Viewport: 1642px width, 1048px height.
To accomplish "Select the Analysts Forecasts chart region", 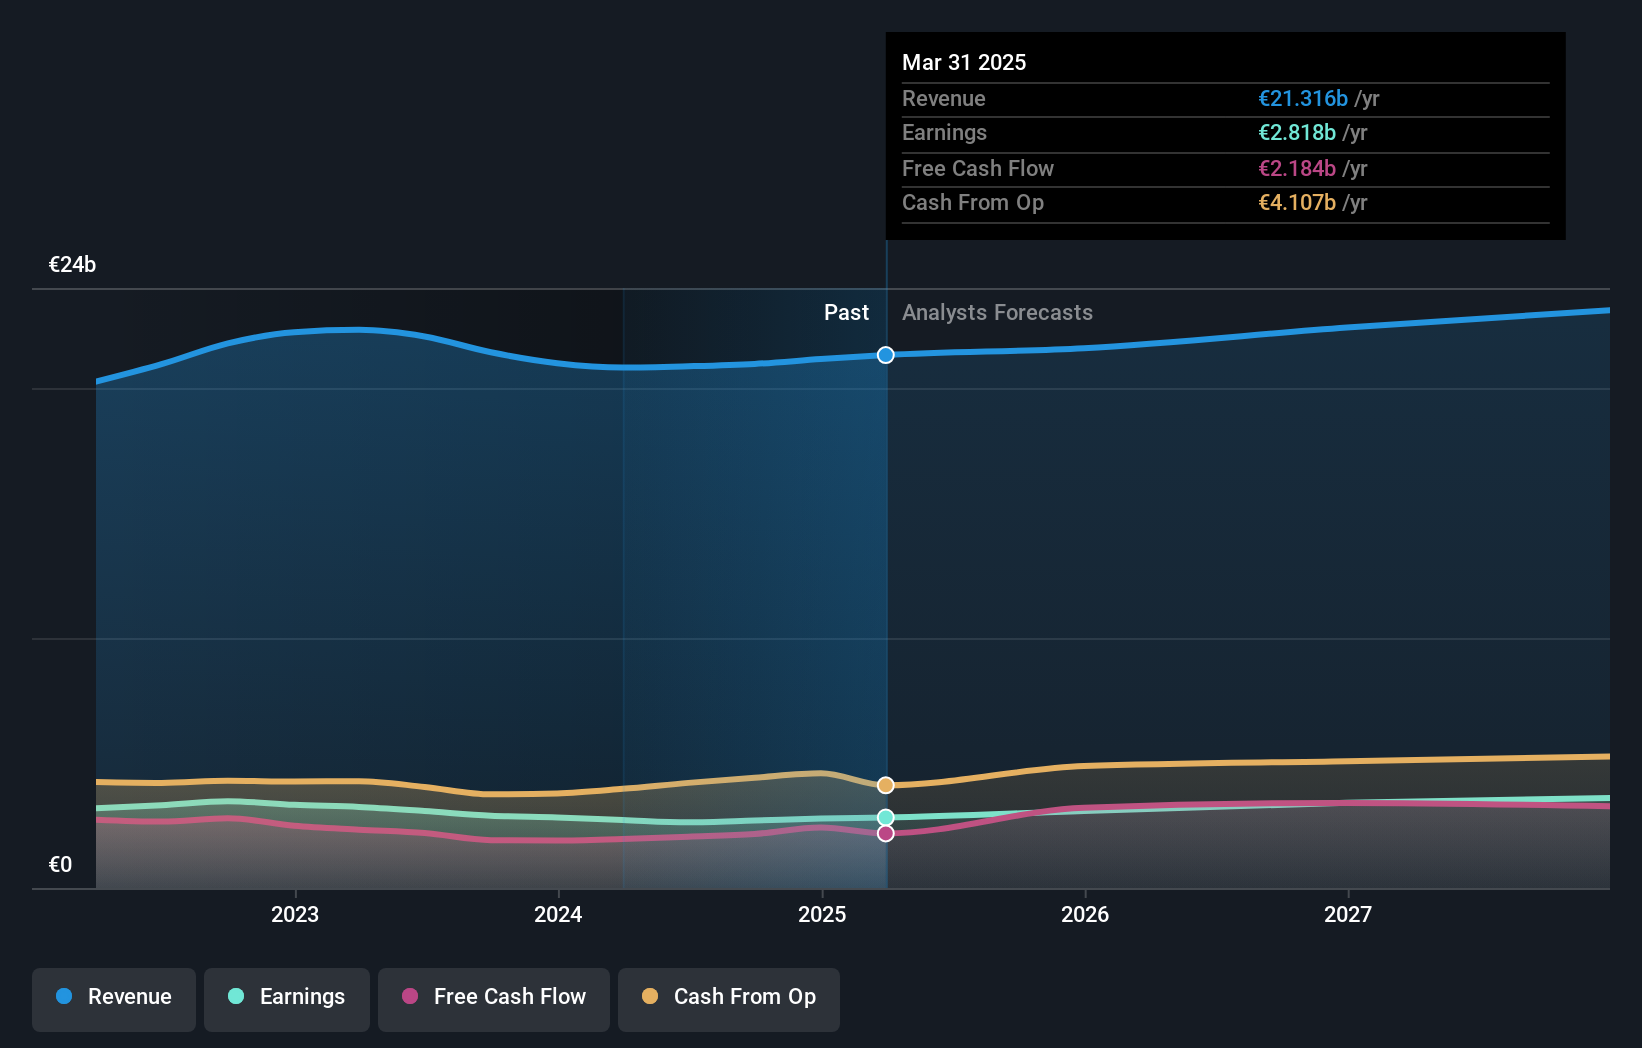I will click(1250, 550).
